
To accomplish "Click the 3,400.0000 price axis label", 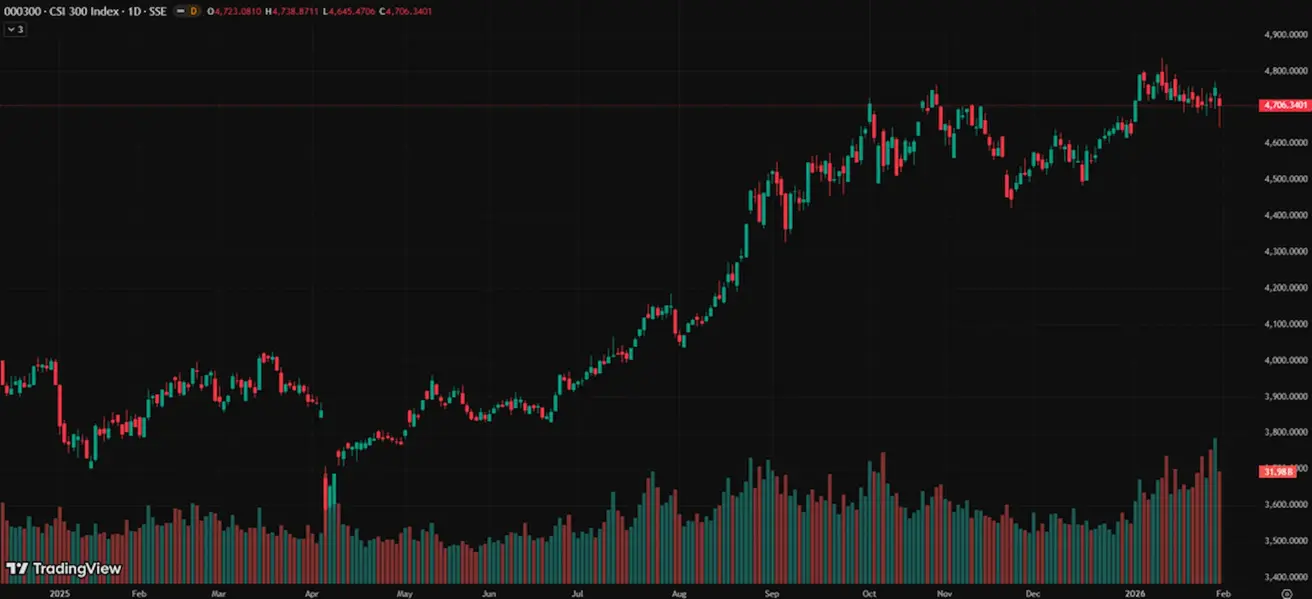I will pyautogui.click(x=1285, y=577).
